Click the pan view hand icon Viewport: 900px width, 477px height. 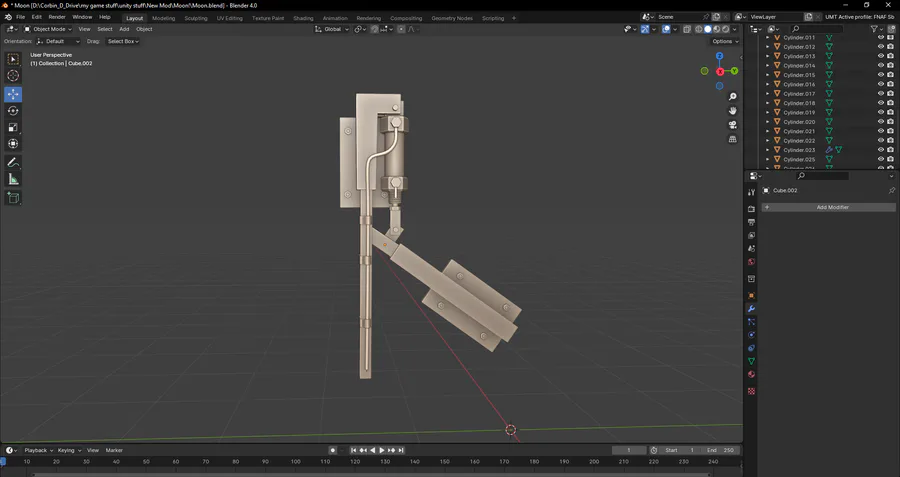[732, 111]
